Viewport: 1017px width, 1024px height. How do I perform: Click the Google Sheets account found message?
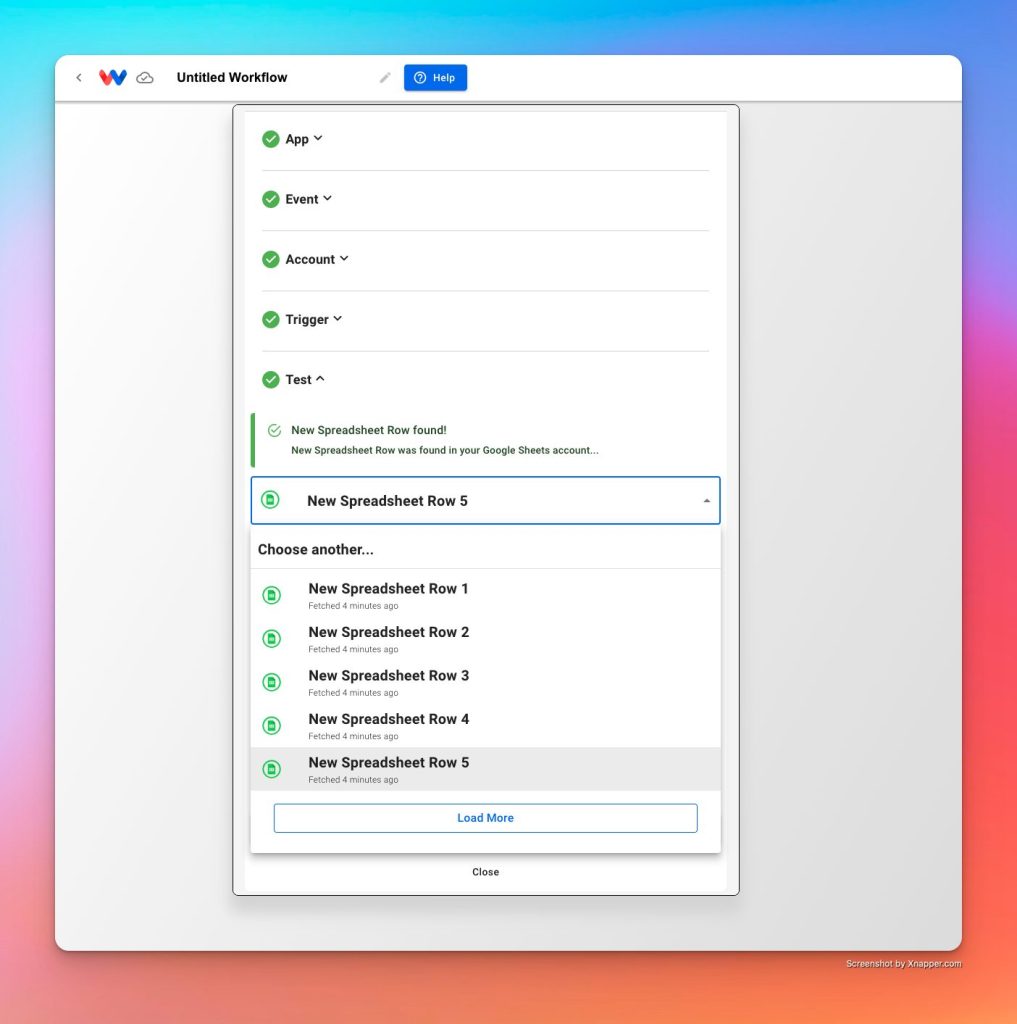pyautogui.click(x=445, y=450)
